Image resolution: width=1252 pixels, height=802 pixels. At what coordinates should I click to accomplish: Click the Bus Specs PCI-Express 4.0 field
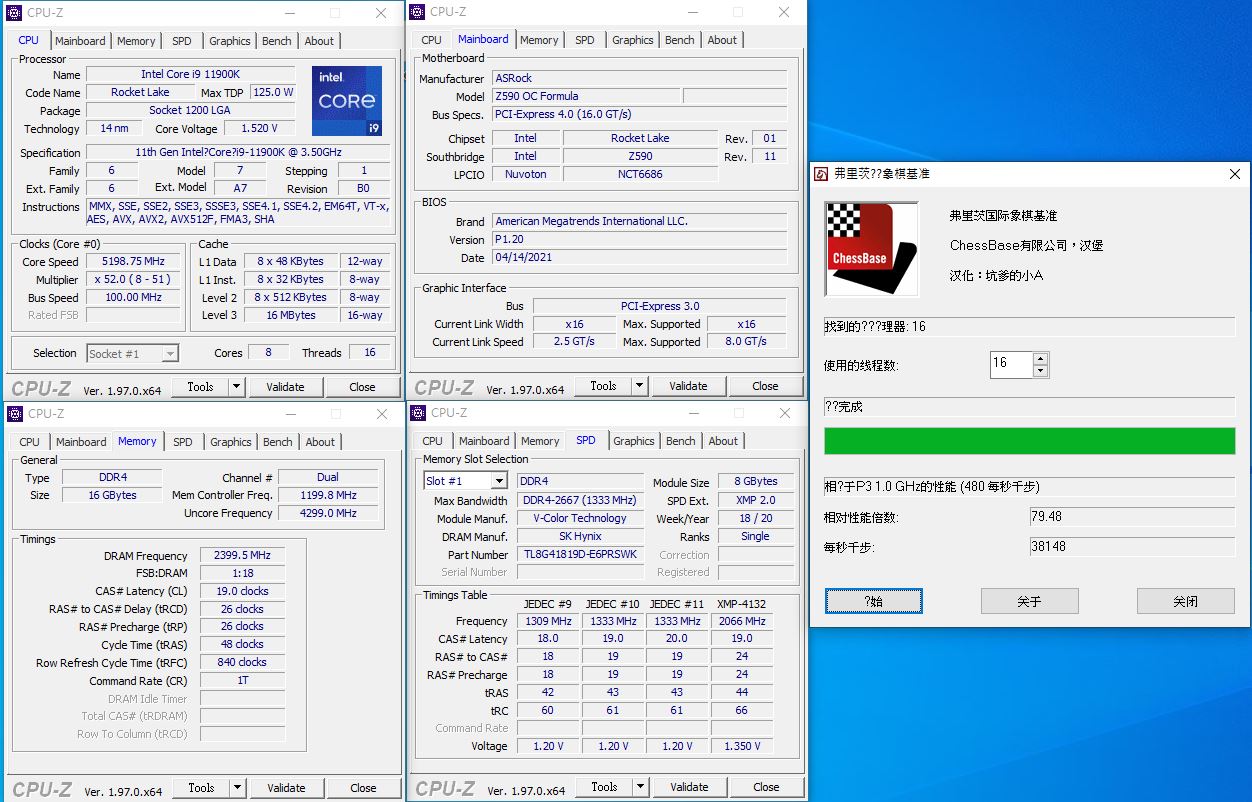[x=639, y=114]
